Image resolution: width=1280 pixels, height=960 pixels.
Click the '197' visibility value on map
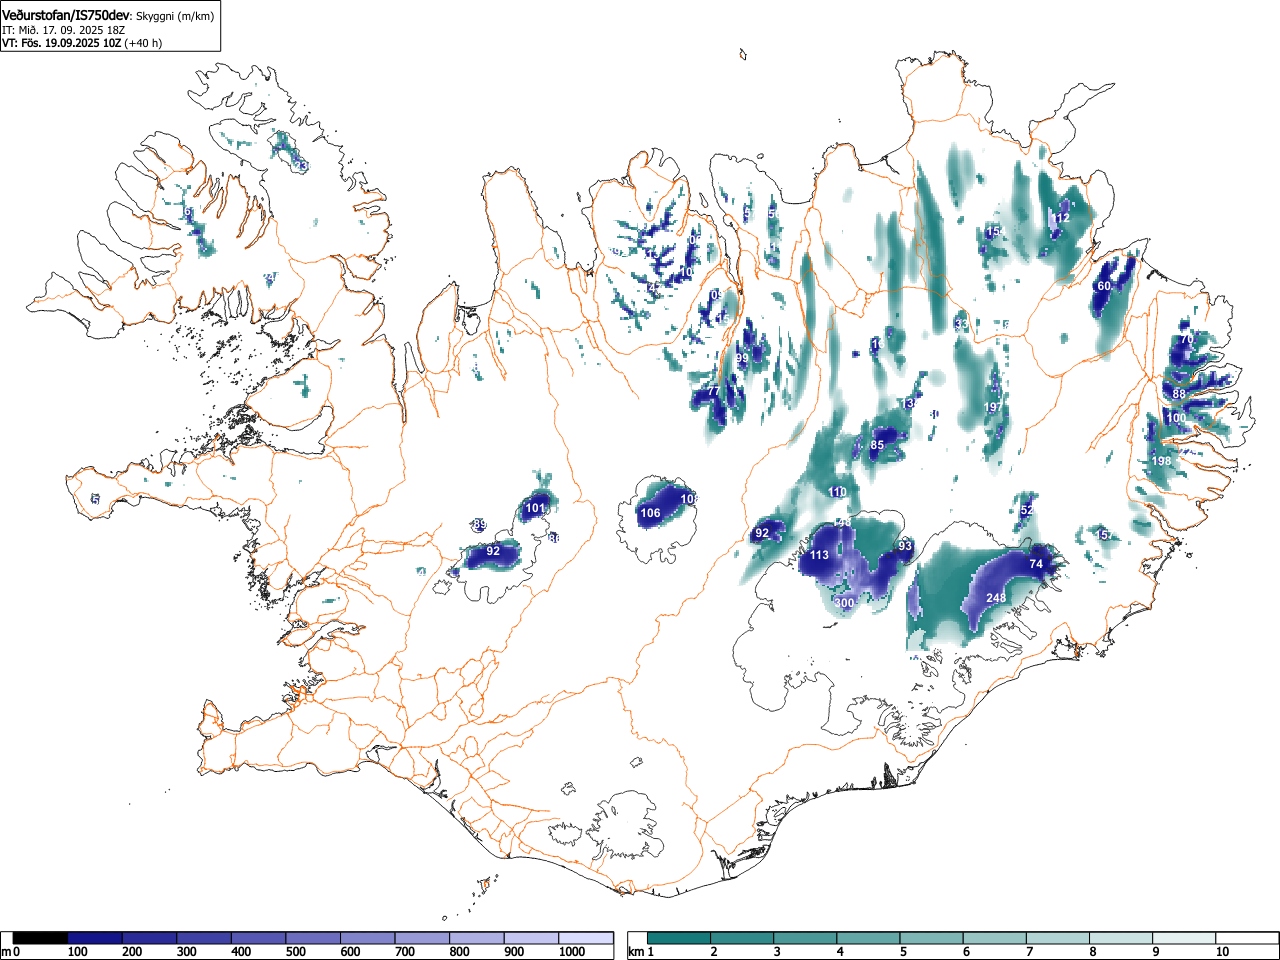[993, 407]
